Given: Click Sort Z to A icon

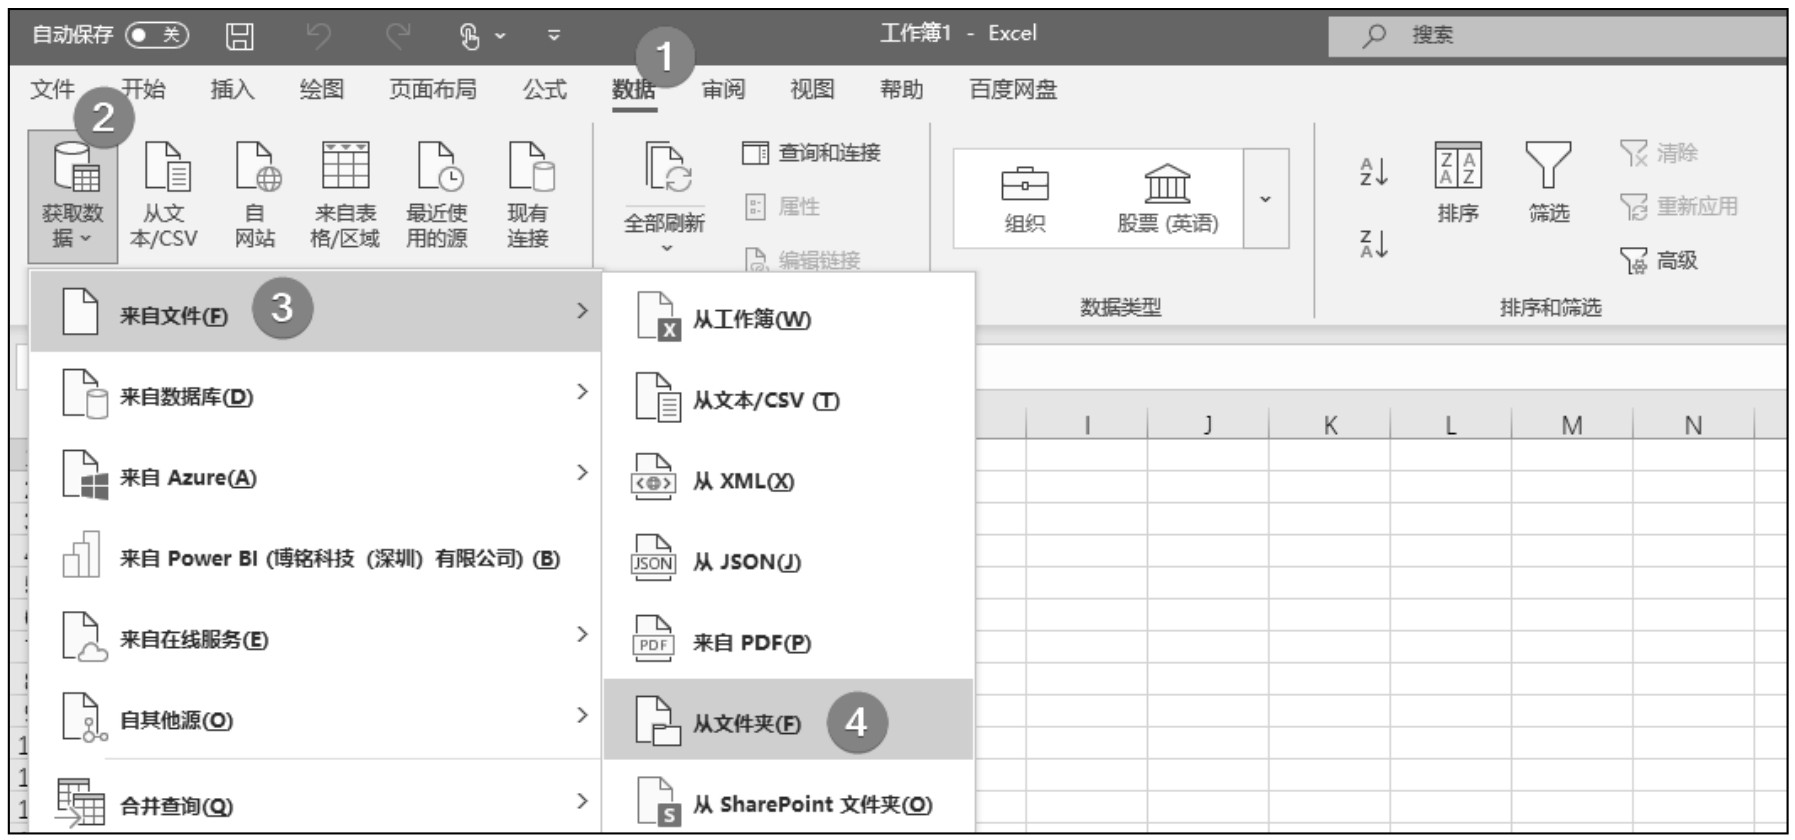Looking at the screenshot, I should tap(1374, 243).
